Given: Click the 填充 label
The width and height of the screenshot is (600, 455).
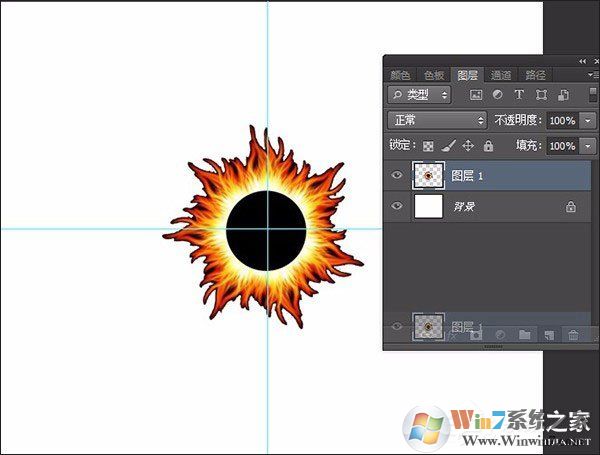Looking at the screenshot, I should tap(529, 146).
